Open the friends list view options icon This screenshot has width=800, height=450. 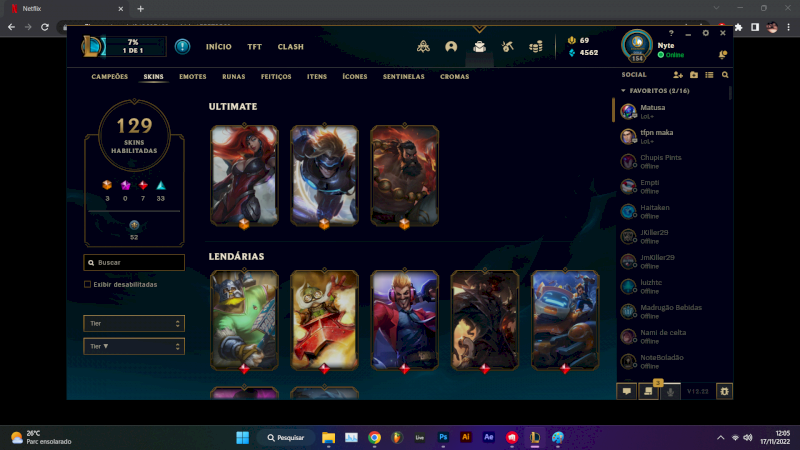[709, 75]
